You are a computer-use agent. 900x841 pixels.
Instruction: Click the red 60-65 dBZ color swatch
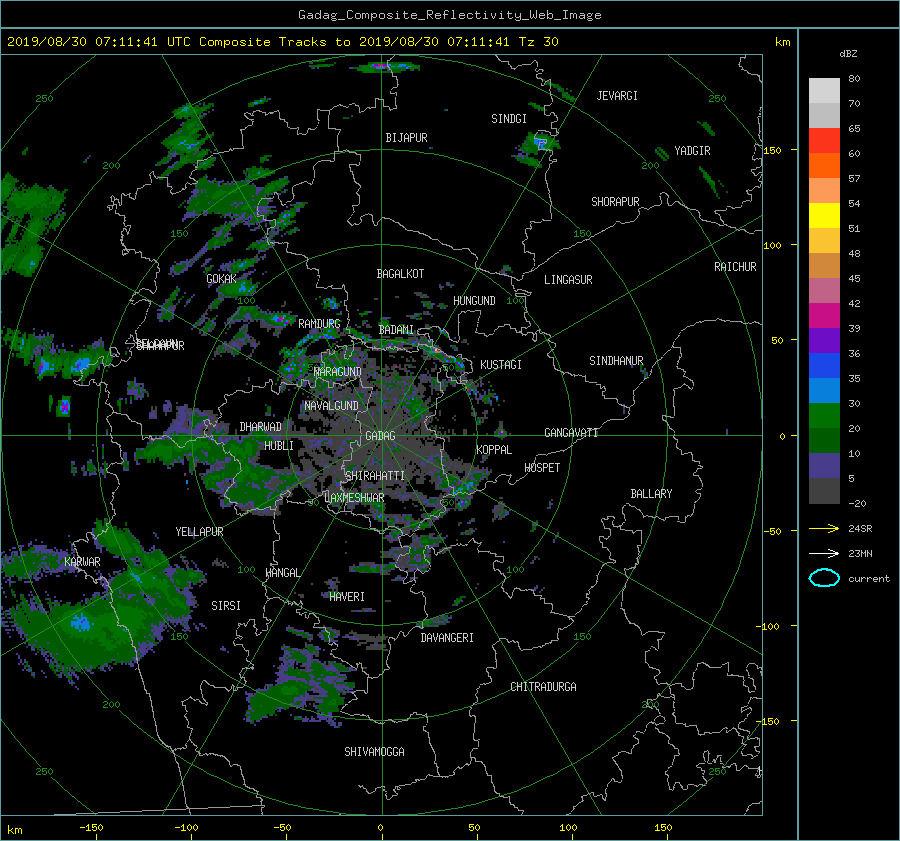(824, 141)
